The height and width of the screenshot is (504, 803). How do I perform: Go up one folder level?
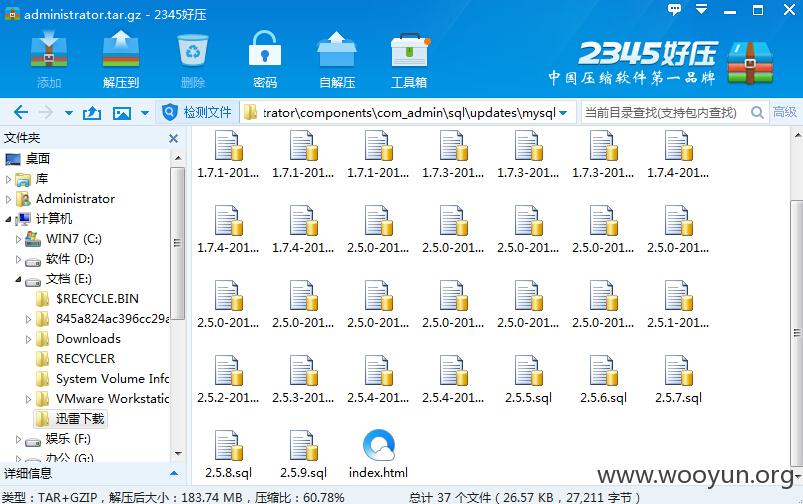(x=92, y=113)
